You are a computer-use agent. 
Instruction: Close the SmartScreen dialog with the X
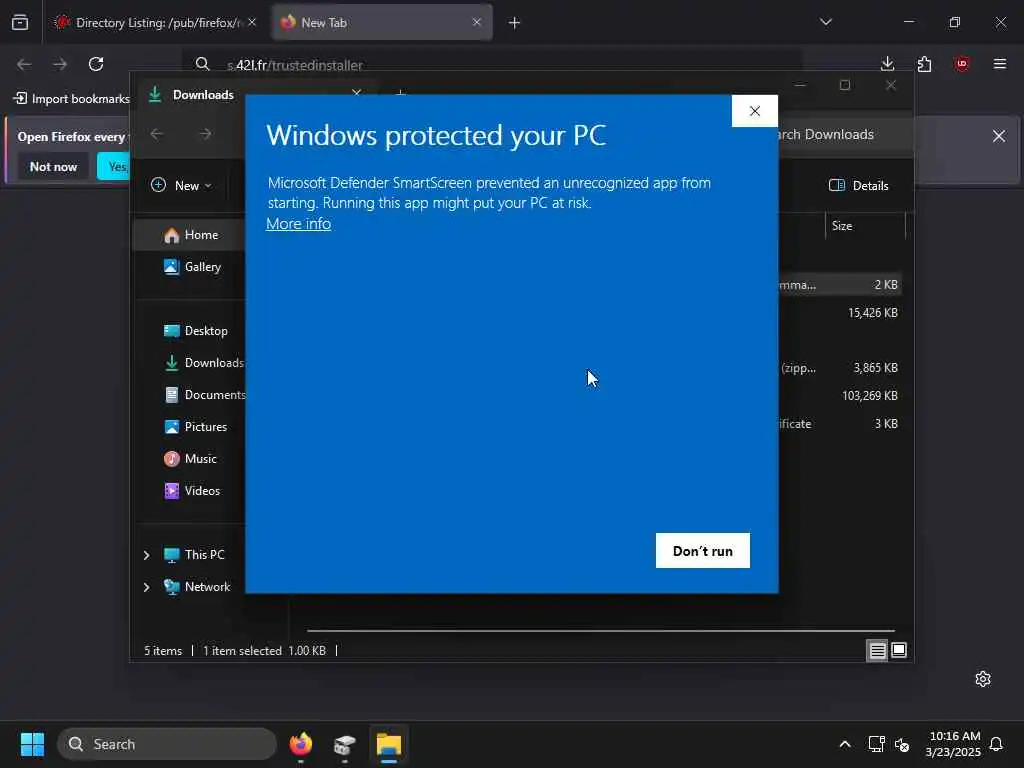754,111
